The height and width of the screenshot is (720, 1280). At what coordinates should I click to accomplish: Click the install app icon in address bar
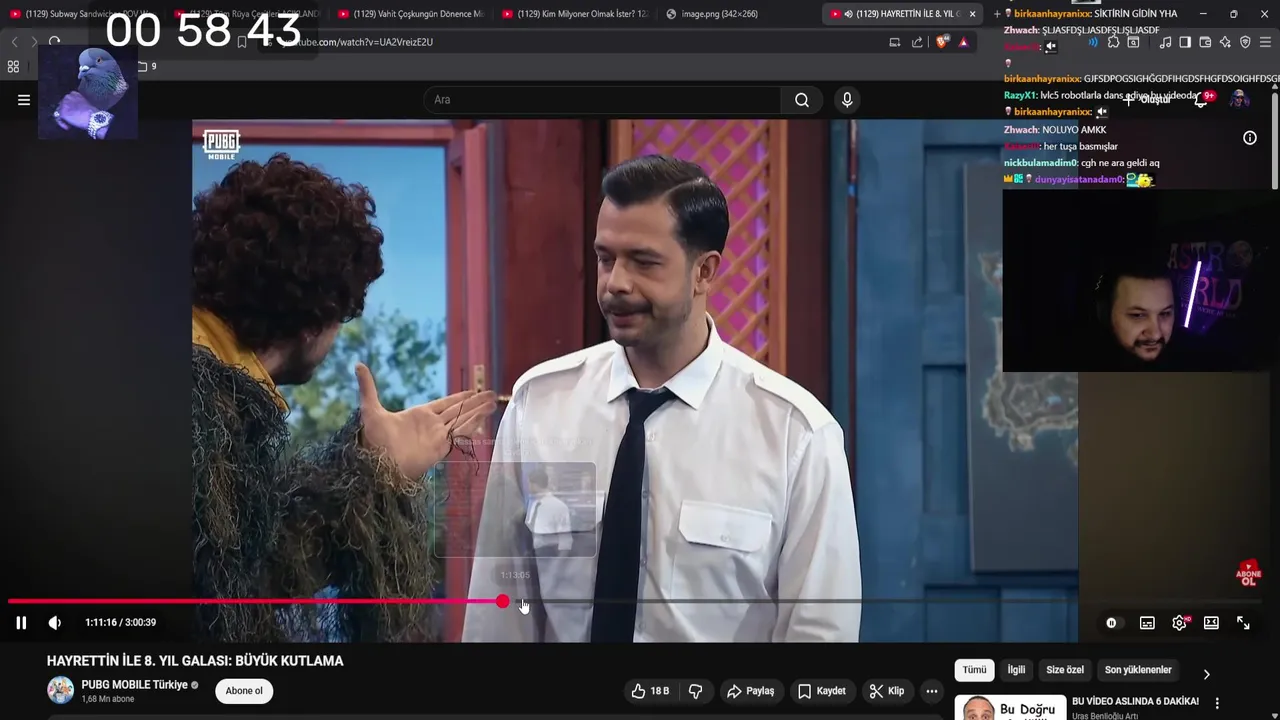point(895,42)
